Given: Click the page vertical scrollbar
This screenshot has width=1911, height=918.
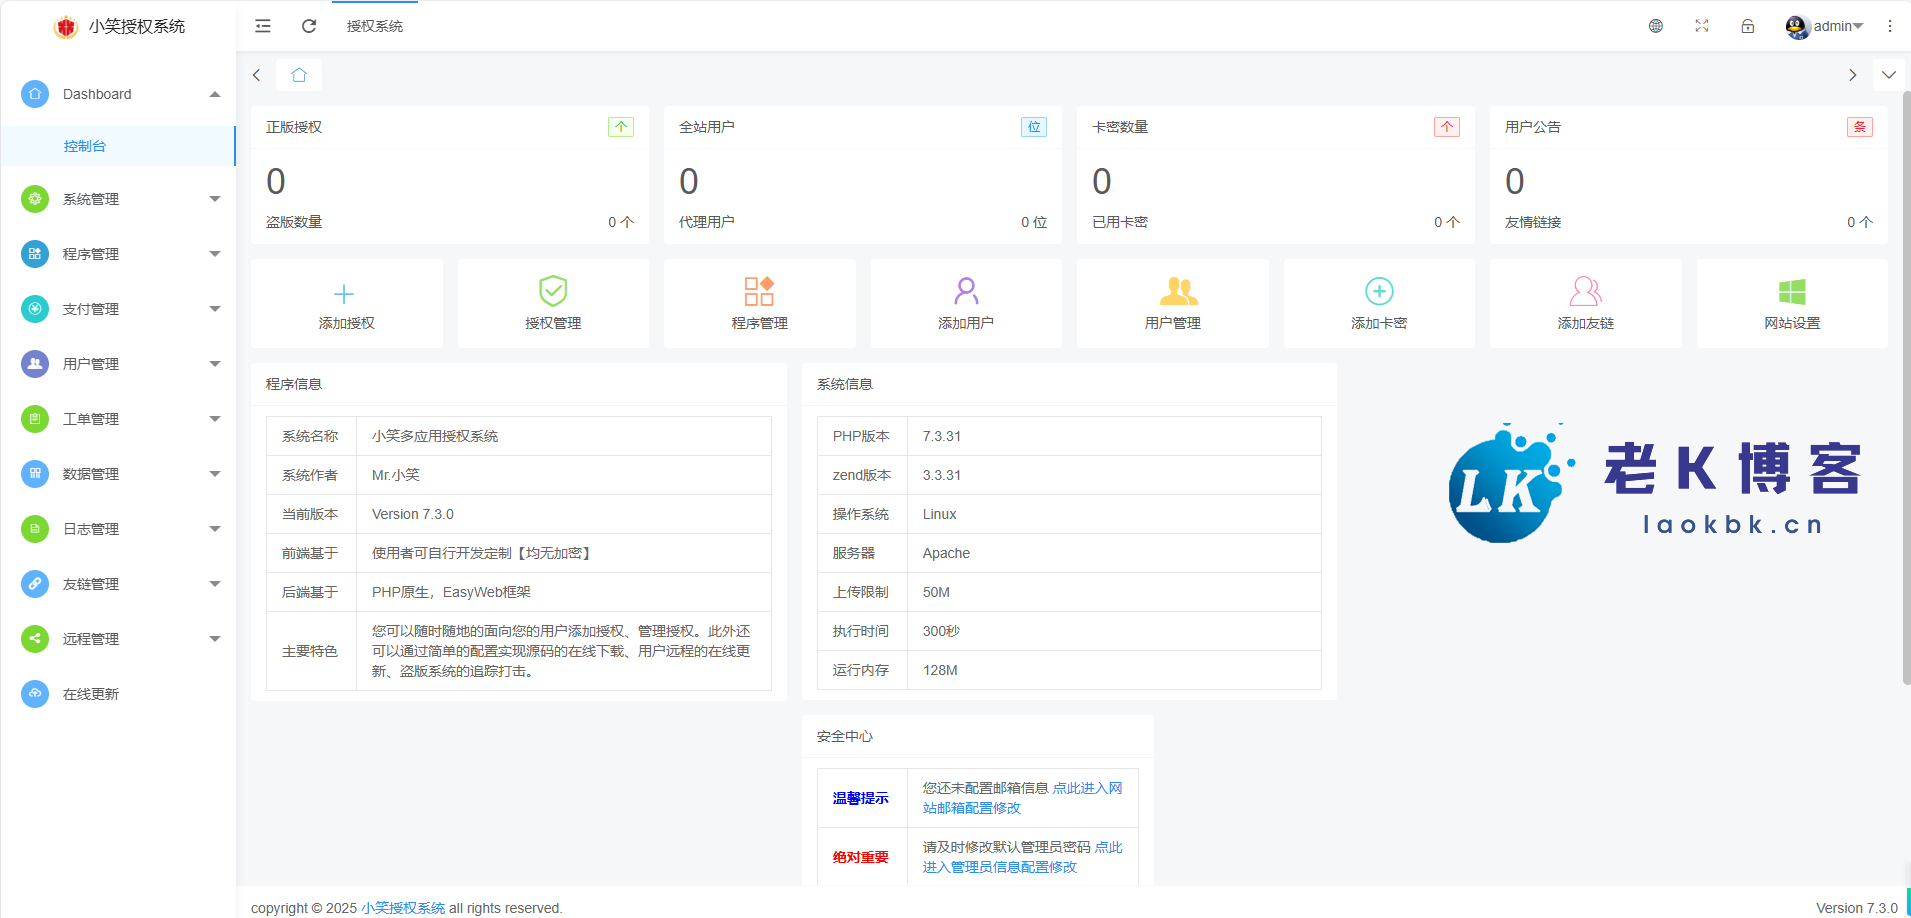Looking at the screenshot, I should 1906,388.
